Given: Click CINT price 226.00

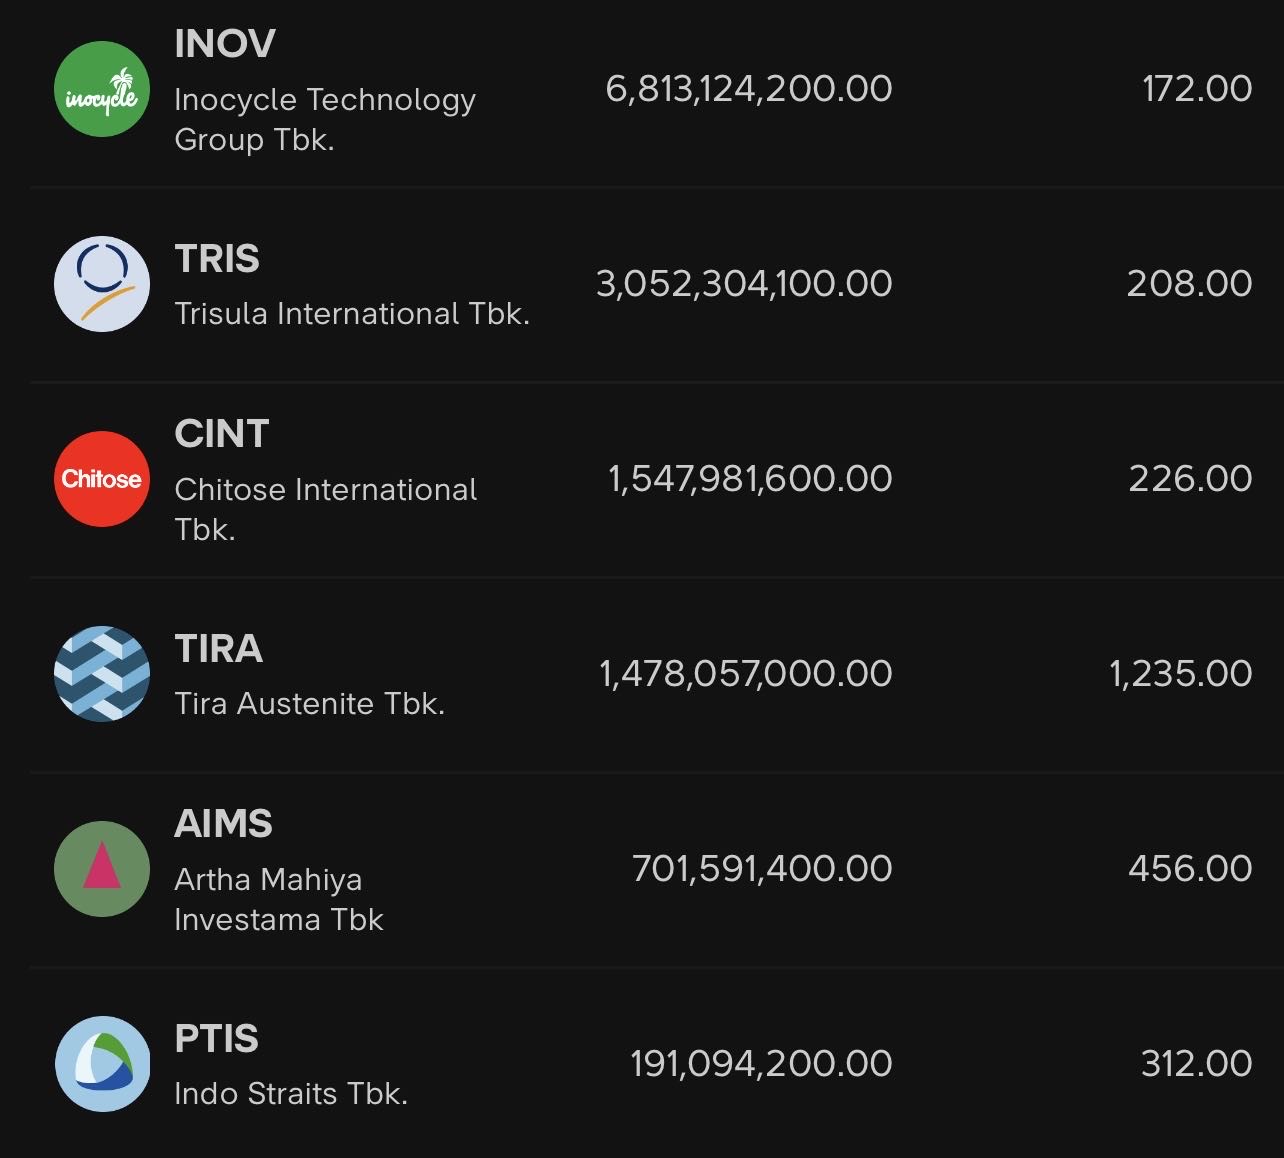Looking at the screenshot, I should 1190,479.
